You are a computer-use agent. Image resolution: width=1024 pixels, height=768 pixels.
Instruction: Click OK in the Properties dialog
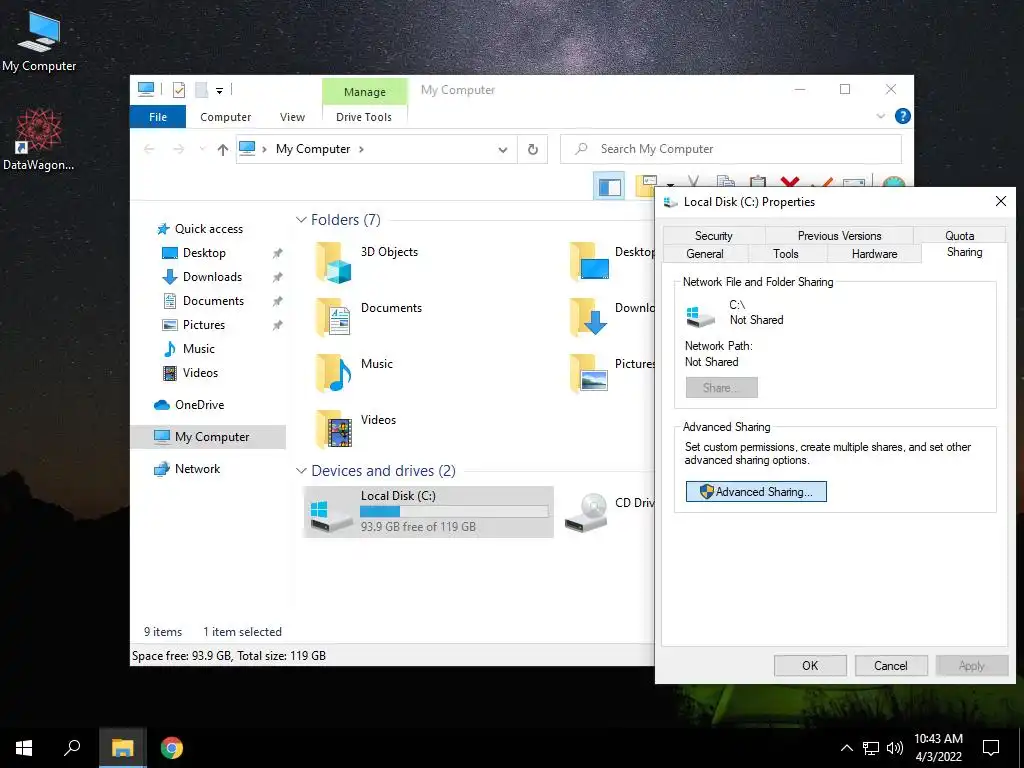[x=810, y=665]
